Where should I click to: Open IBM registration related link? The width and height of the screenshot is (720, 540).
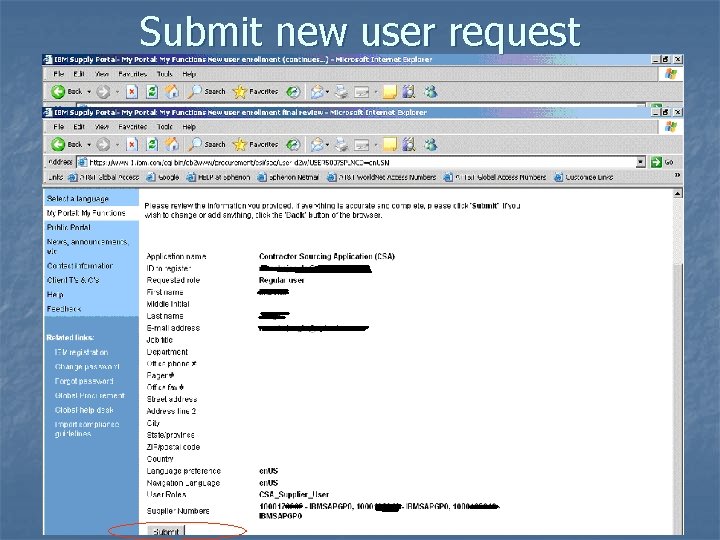tap(81, 352)
